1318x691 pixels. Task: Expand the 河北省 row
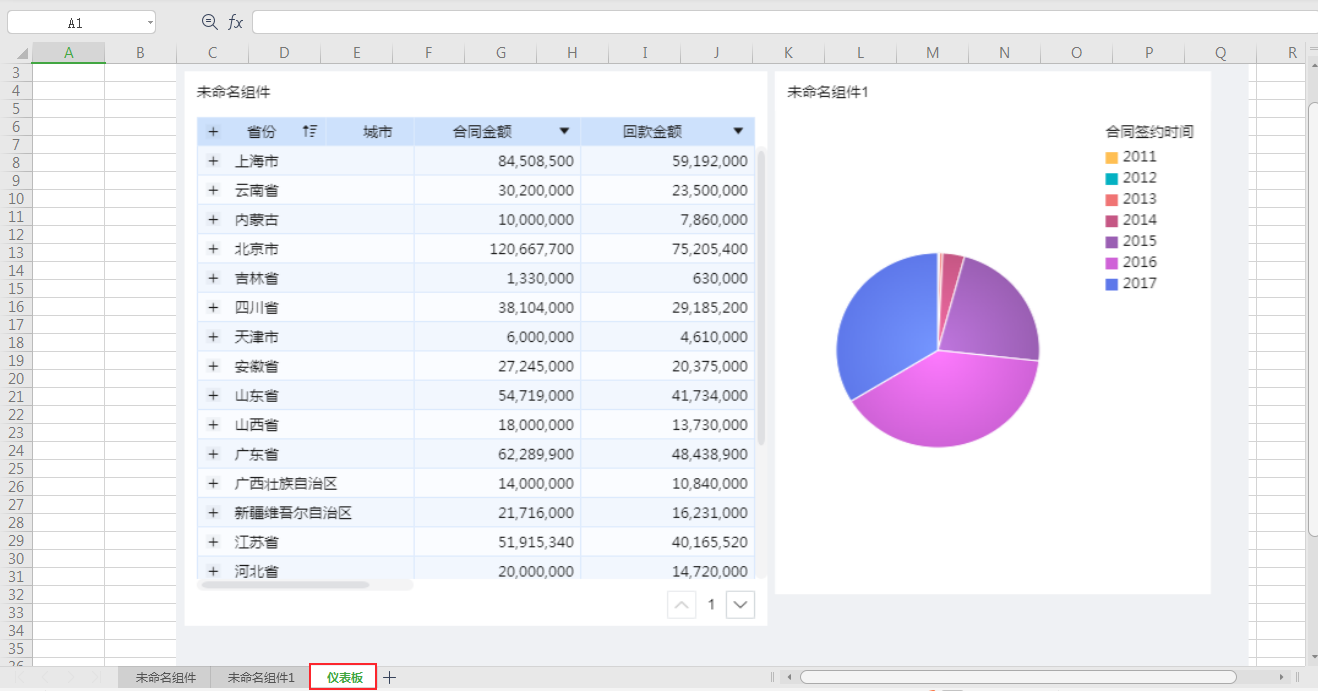[213, 571]
